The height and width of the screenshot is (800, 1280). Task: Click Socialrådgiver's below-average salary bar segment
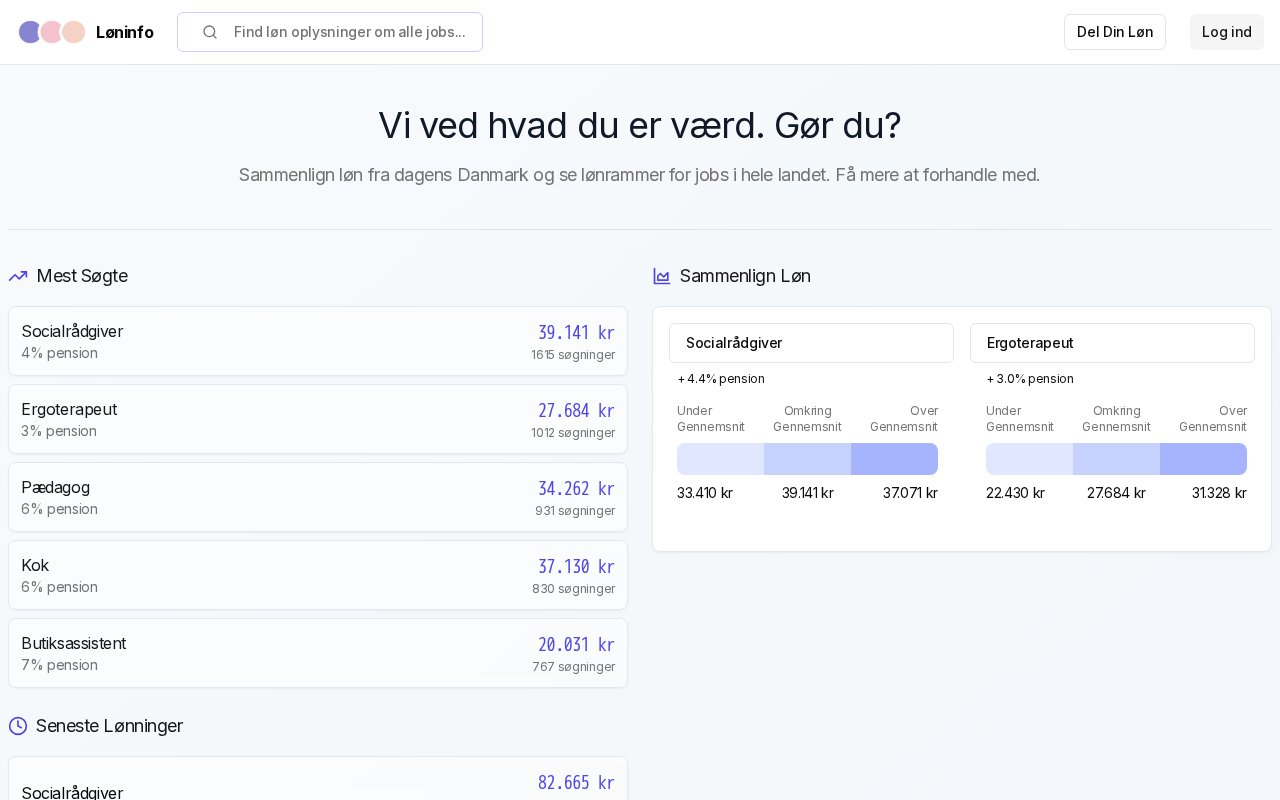tap(720, 459)
